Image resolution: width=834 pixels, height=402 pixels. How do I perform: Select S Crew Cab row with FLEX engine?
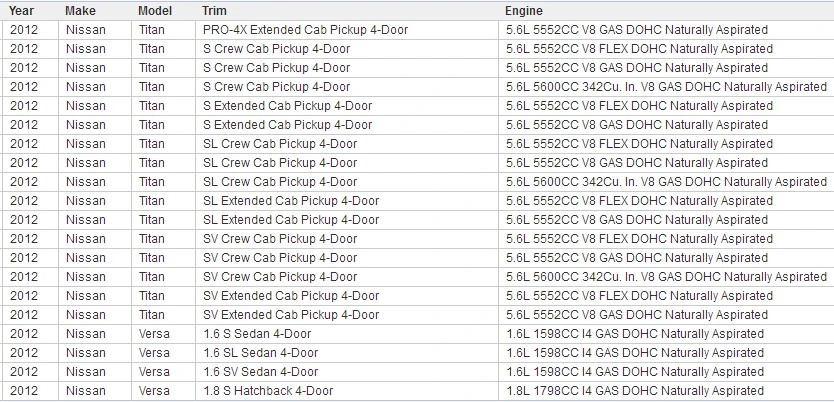point(418,49)
